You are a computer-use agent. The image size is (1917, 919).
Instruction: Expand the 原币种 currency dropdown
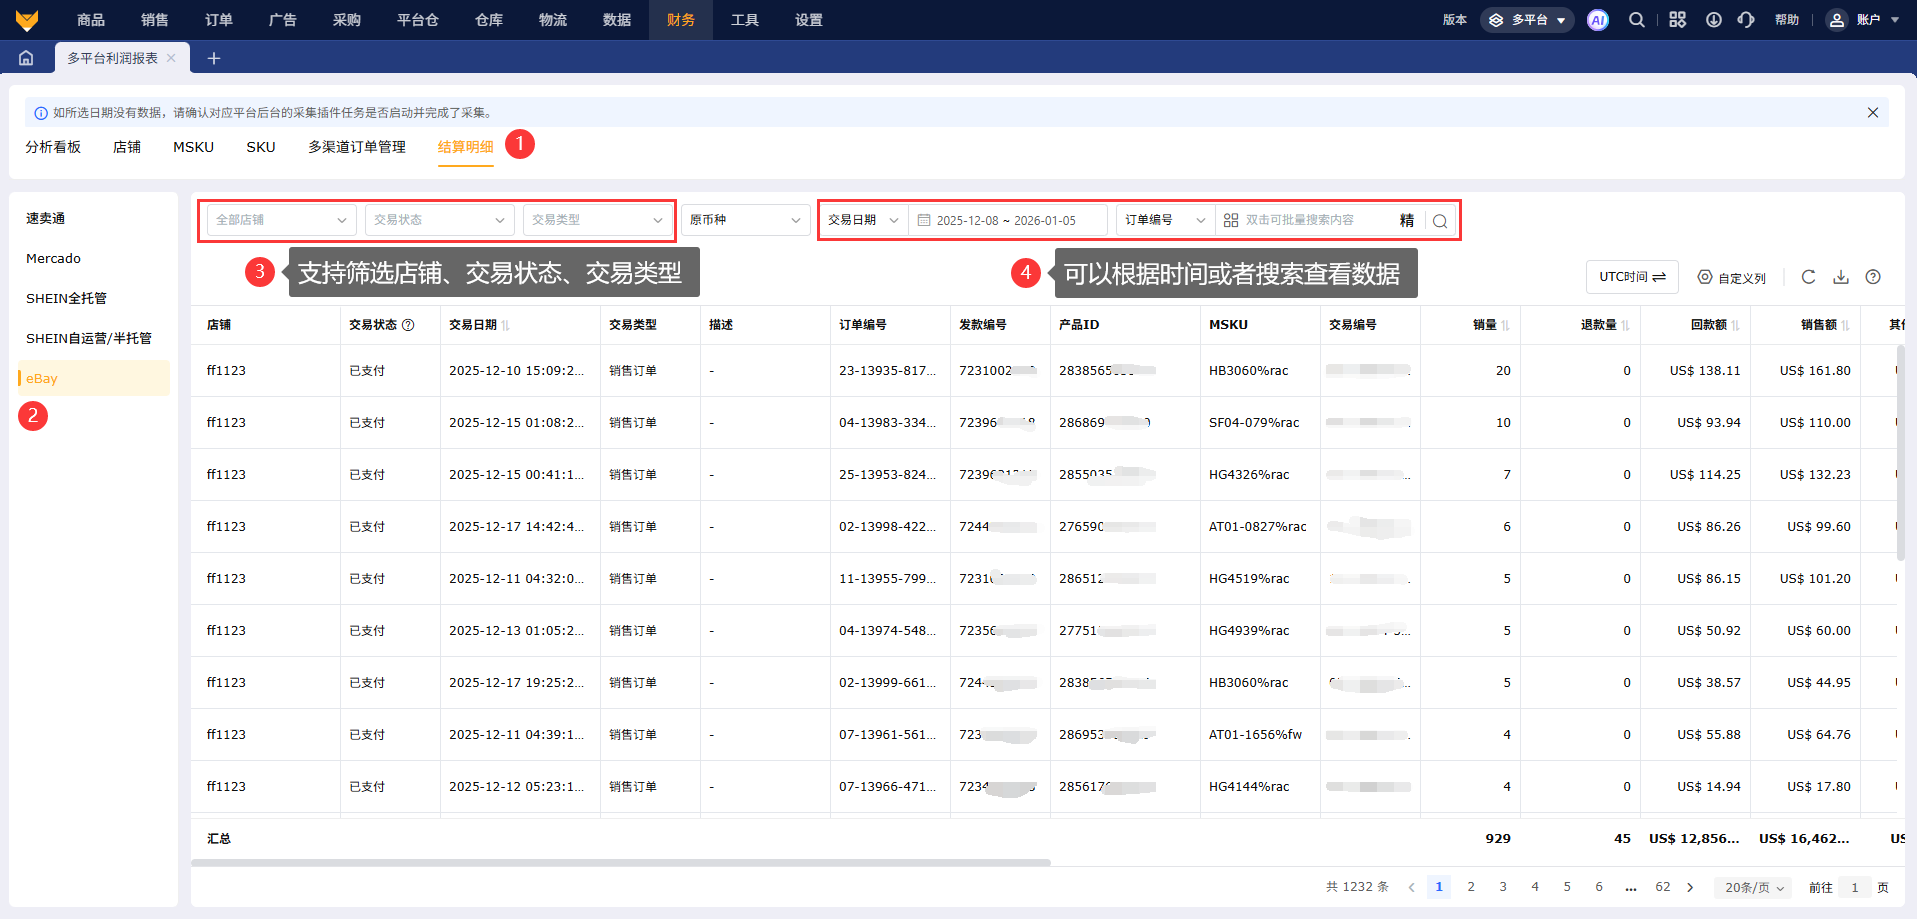click(x=745, y=220)
